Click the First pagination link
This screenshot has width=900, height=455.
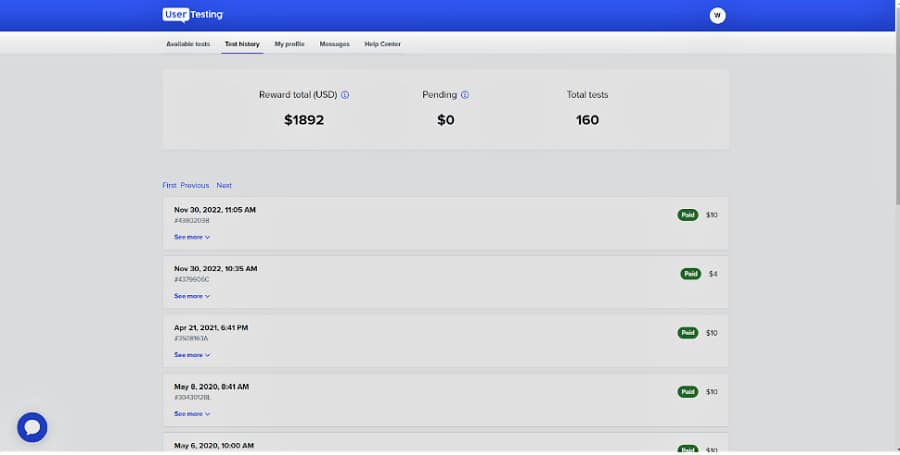pyautogui.click(x=169, y=185)
